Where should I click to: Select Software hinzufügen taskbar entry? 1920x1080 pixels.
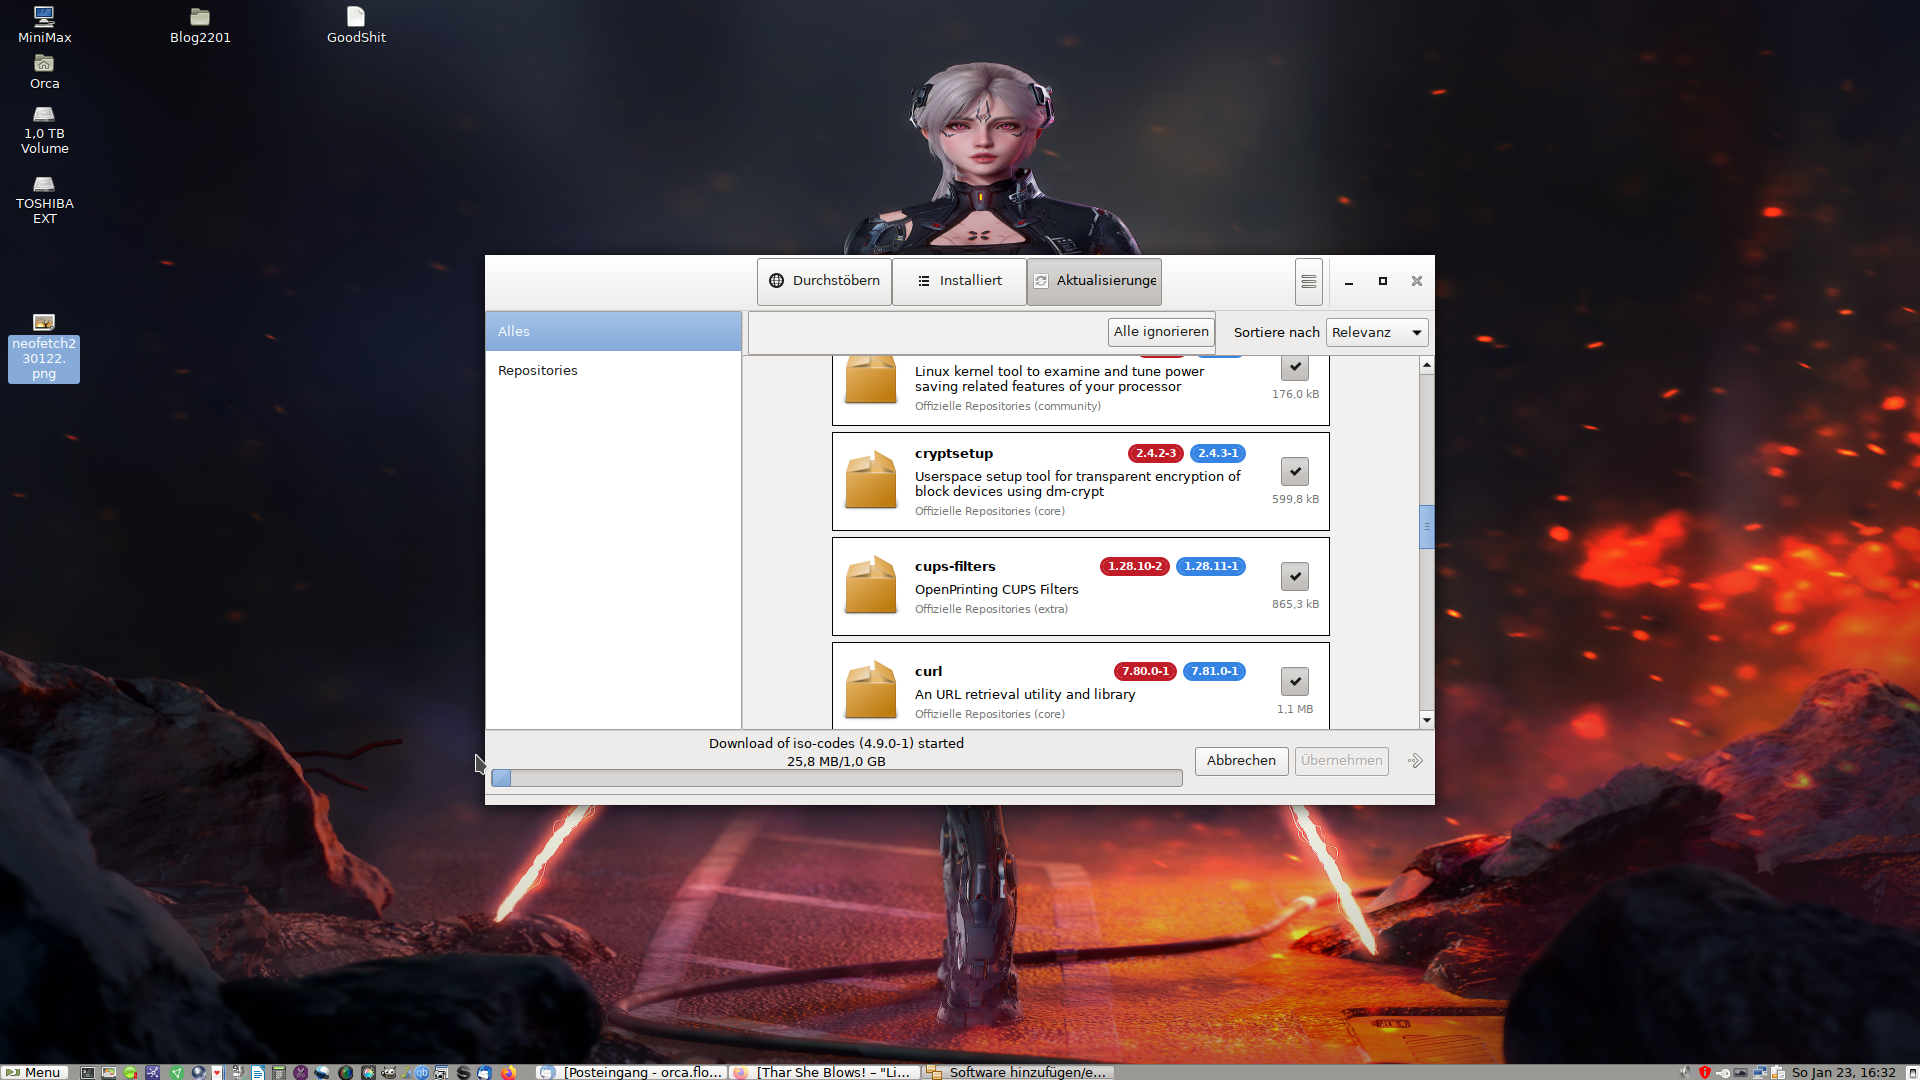[x=1017, y=1072]
